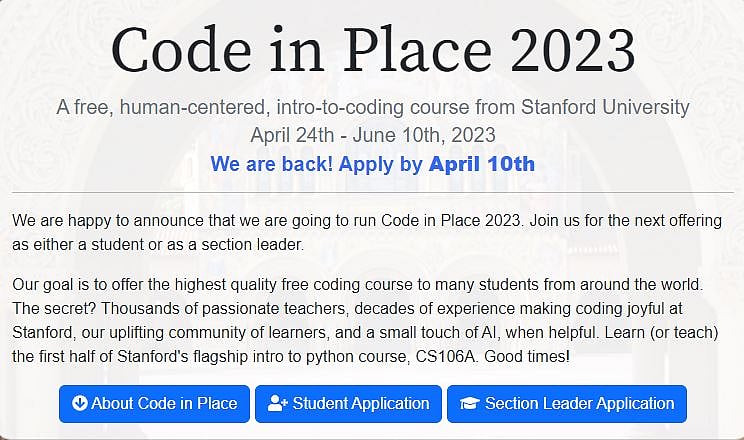Image resolution: width=744 pixels, height=440 pixels.
Task: Open the About Code in Place button
Action: click(154, 404)
